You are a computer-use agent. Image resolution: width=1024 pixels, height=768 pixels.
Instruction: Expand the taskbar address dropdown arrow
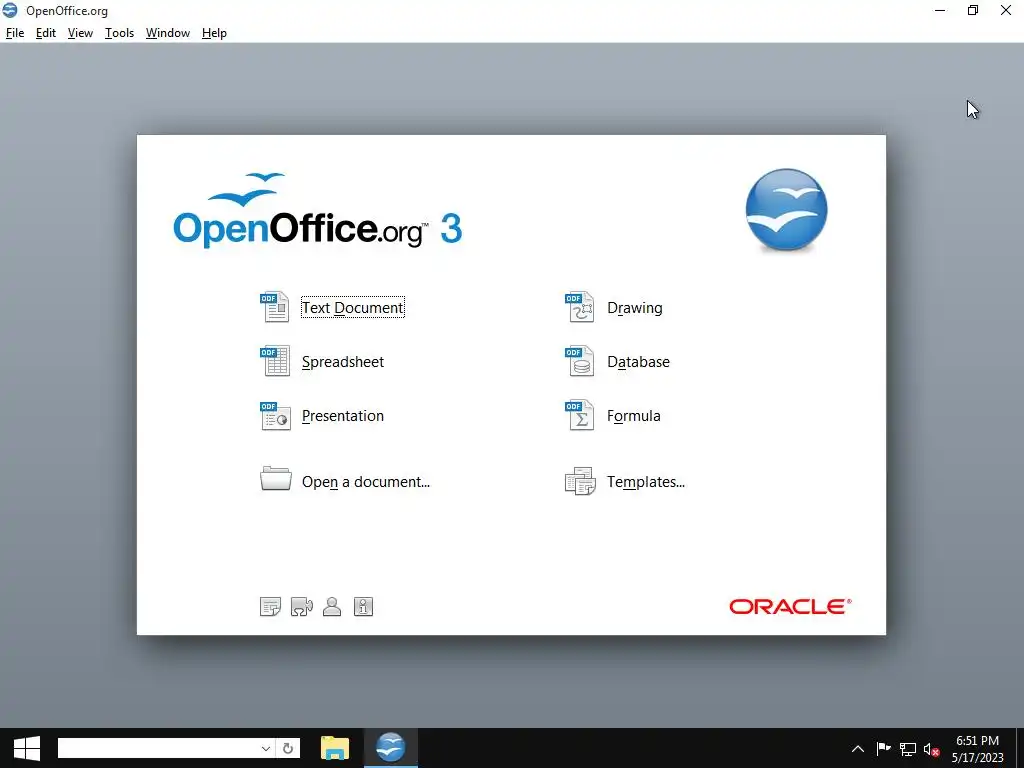click(x=266, y=748)
